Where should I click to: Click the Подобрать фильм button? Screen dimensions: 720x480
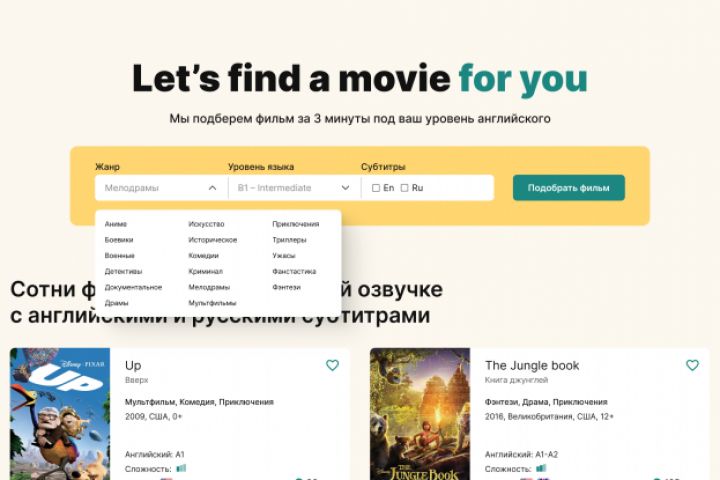point(568,188)
